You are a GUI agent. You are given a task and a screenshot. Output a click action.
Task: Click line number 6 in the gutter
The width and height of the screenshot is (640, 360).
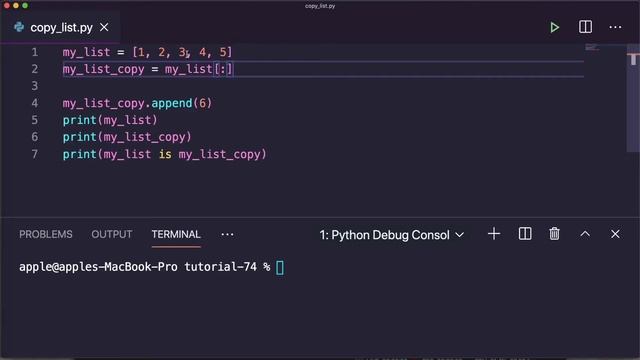tap(35, 137)
